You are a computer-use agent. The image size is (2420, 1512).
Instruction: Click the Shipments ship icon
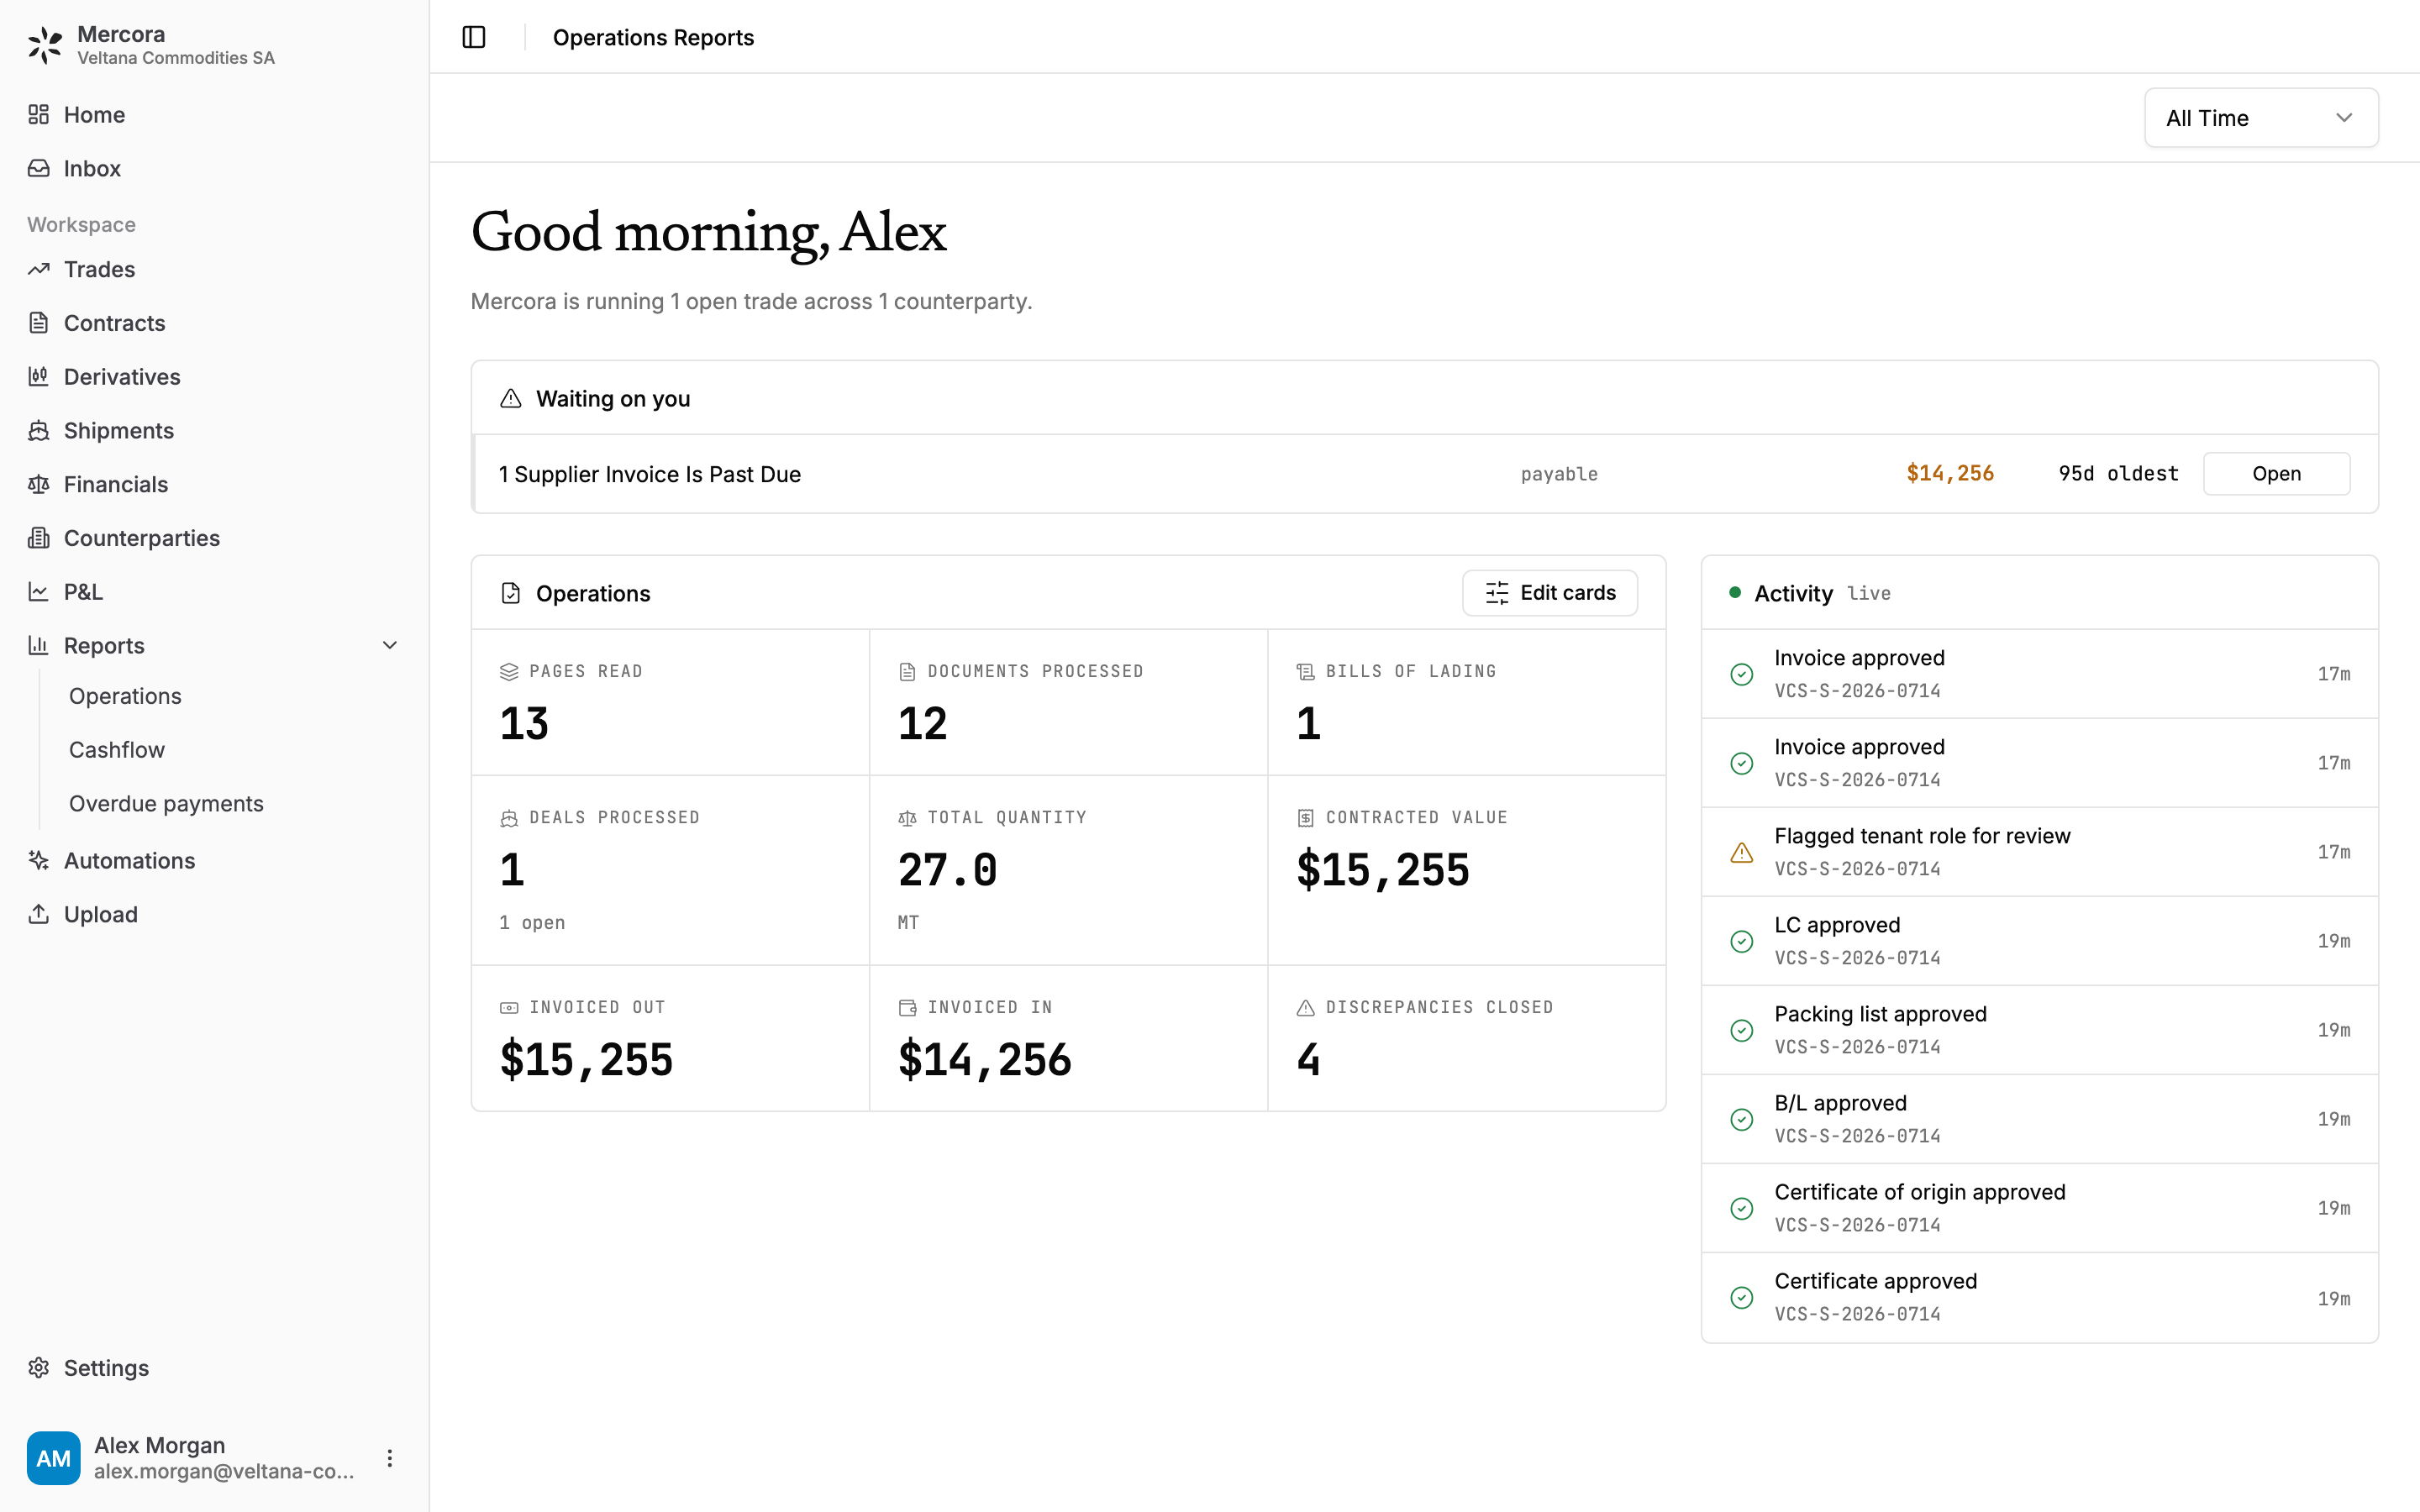(x=39, y=430)
